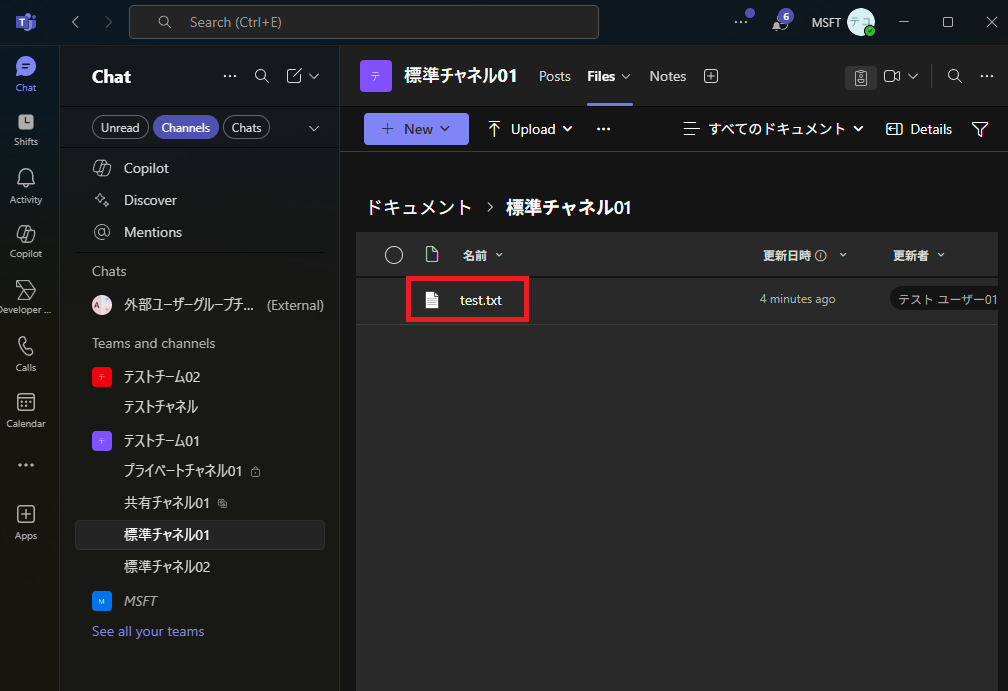Image resolution: width=1008 pixels, height=691 pixels.
Task: Toggle the Unread filter in Chat
Action: point(120,127)
